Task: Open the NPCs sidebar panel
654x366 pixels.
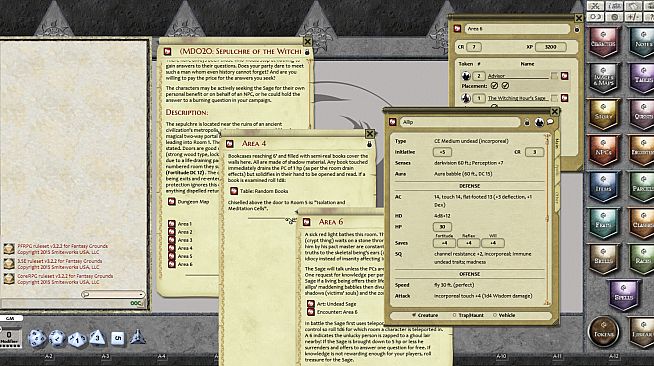Action: pos(603,150)
